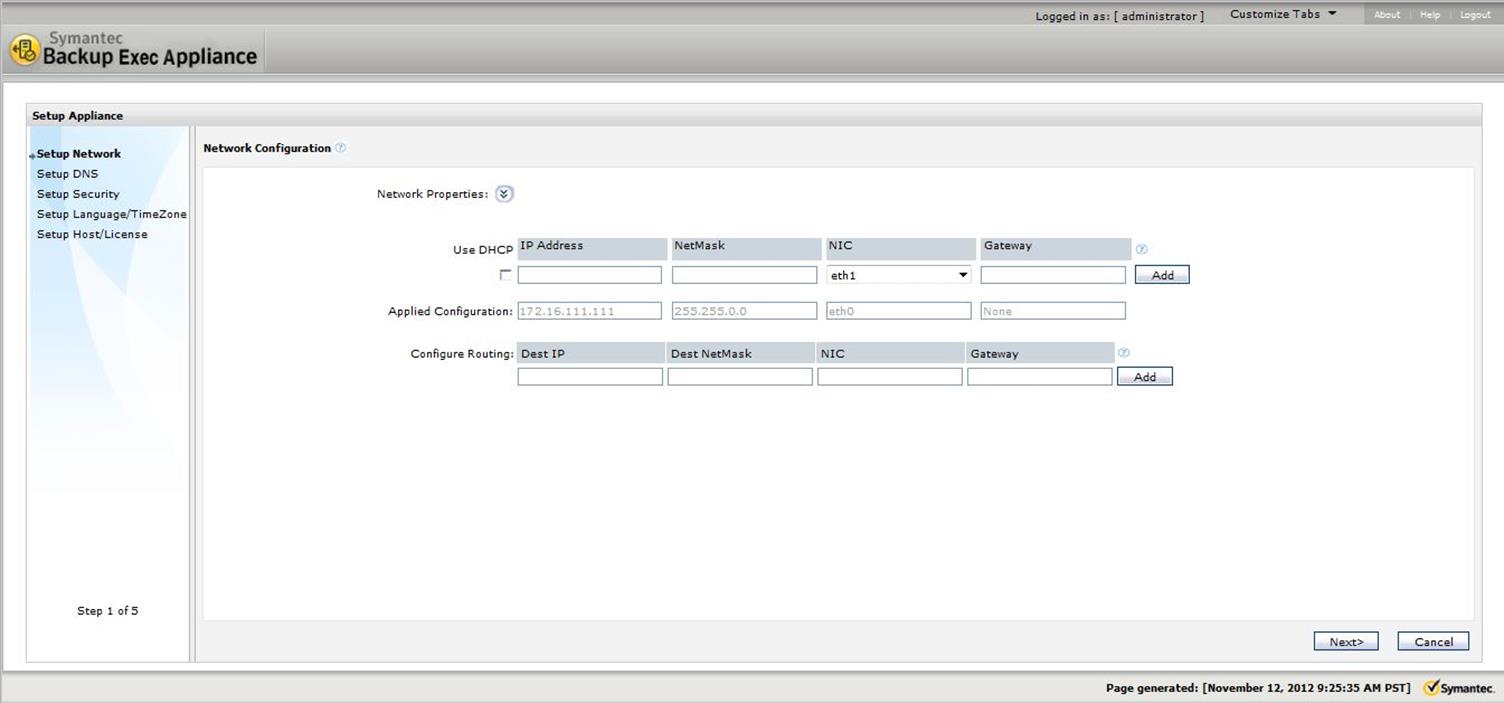This screenshot has height=703, width=1504.
Task: Expand the Network Properties section
Action: (505, 194)
